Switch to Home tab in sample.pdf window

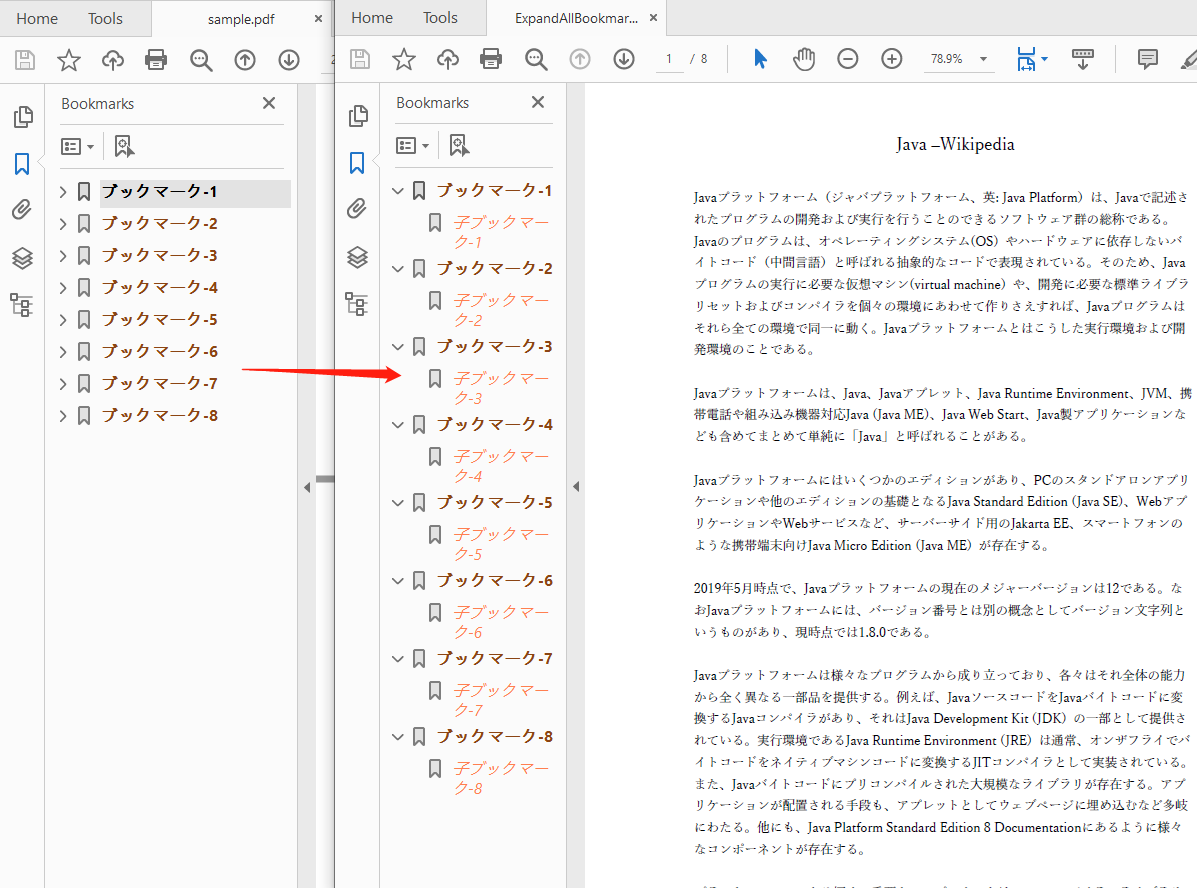(37, 18)
